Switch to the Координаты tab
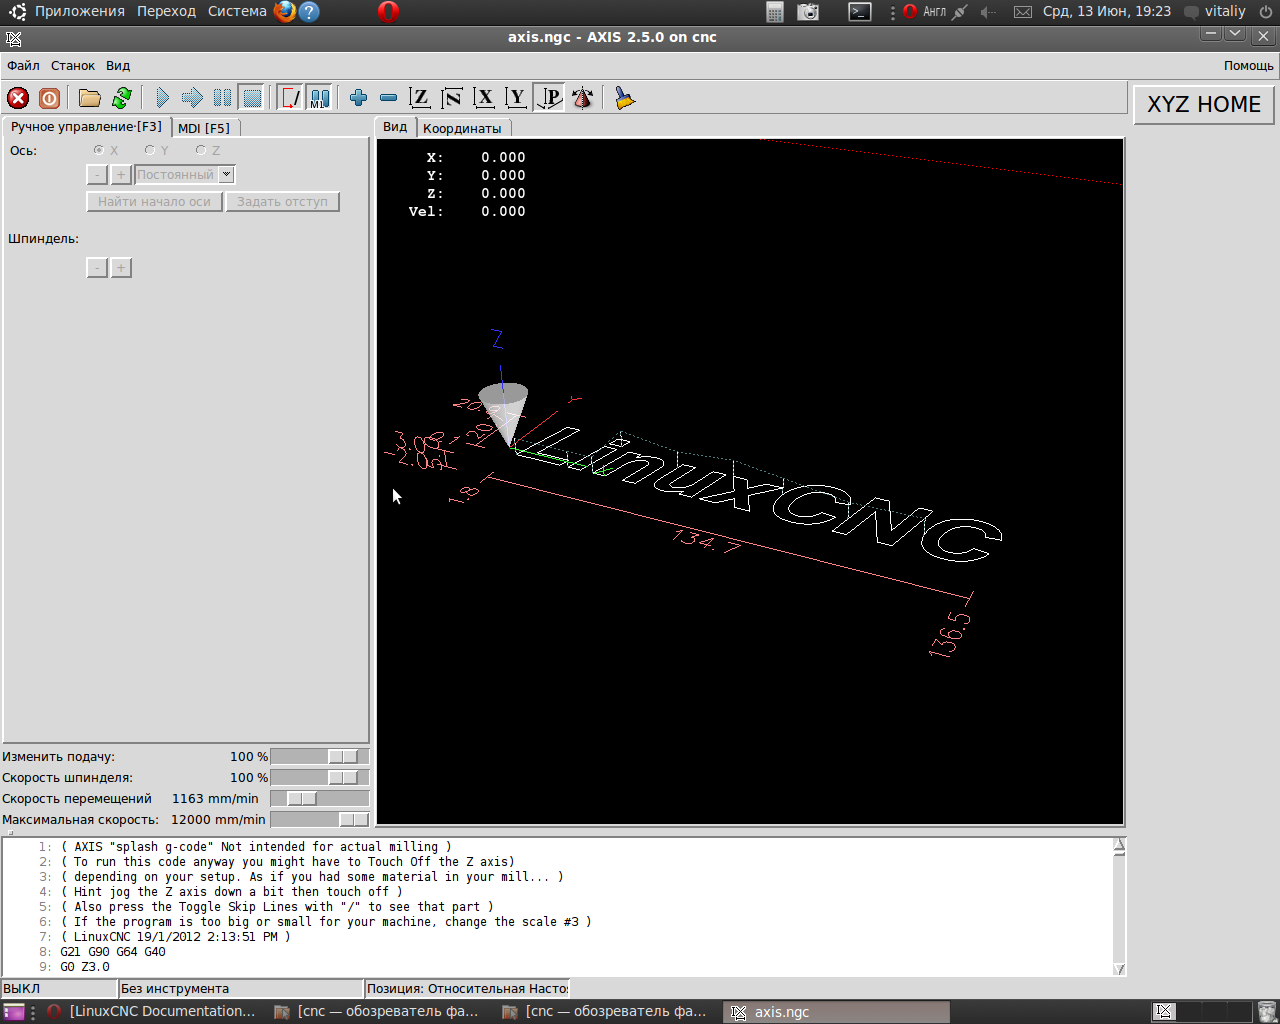This screenshot has width=1280, height=1024. [x=462, y=128]
